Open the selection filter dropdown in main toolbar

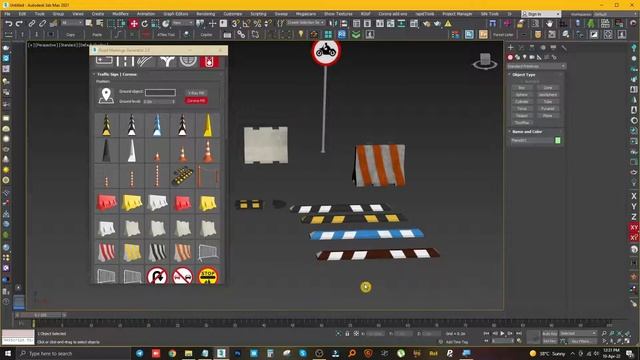point(72,23)
